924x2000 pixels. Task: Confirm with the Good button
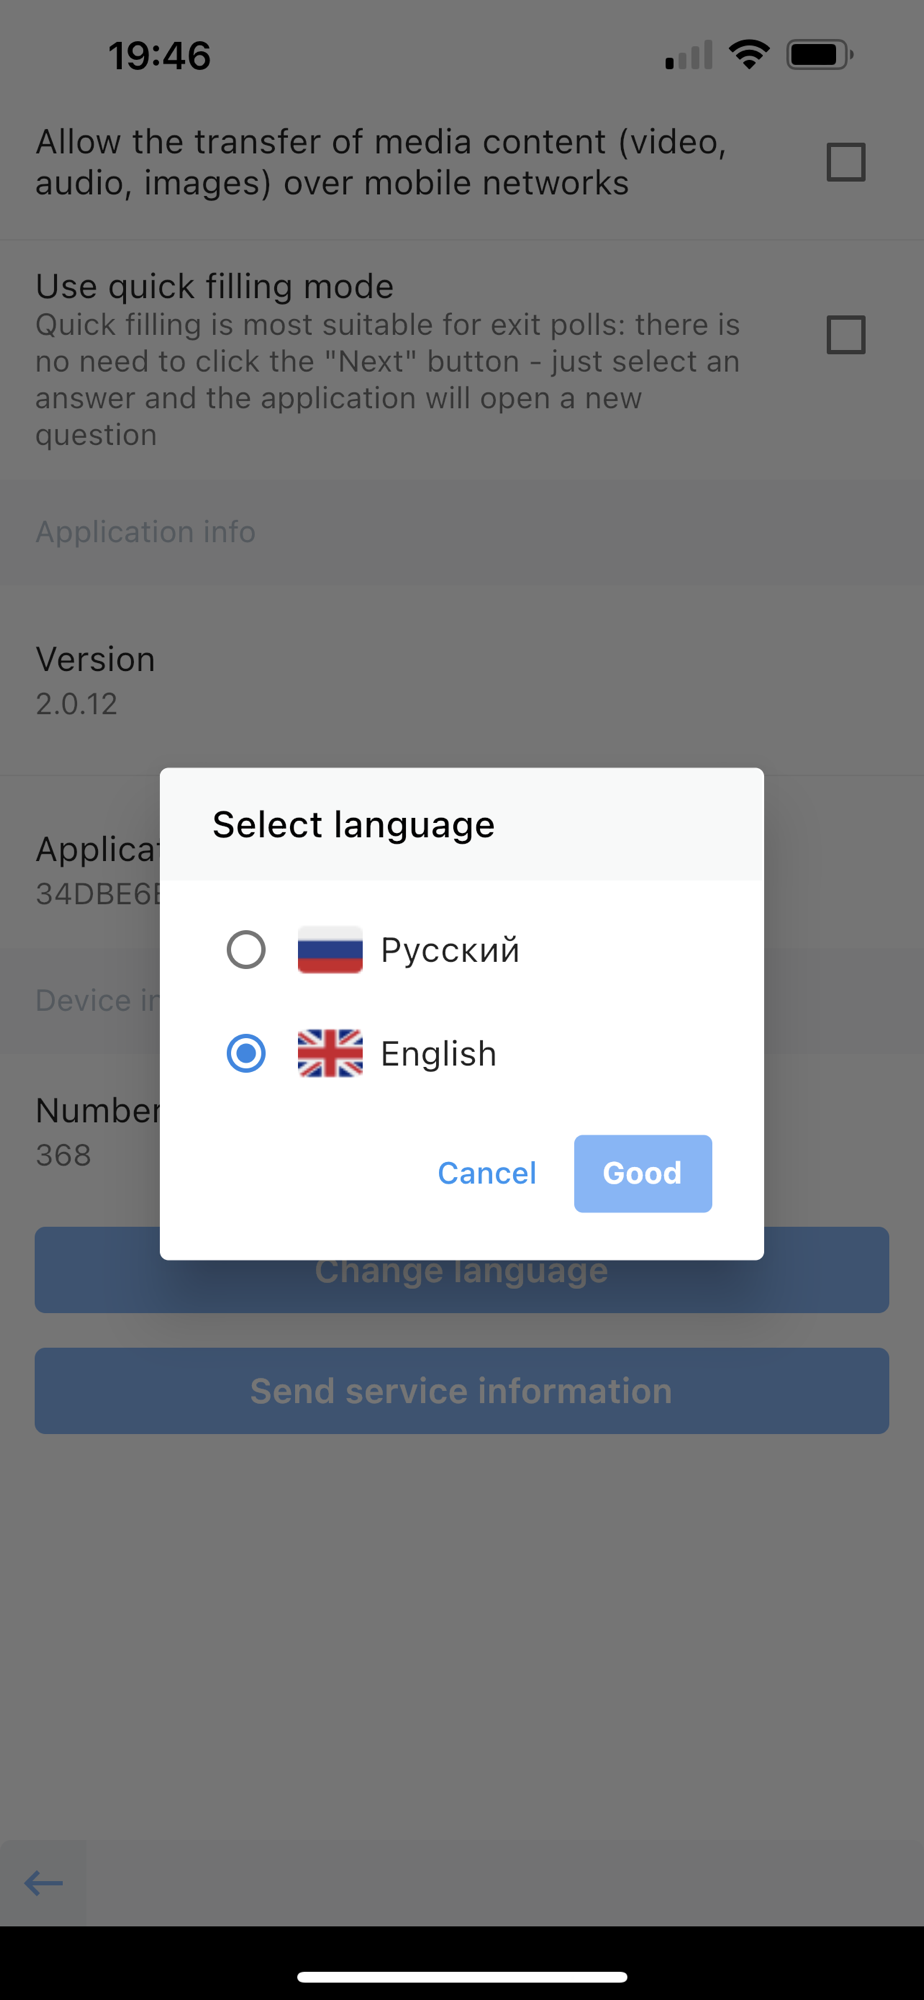(x=643, y=1174)
